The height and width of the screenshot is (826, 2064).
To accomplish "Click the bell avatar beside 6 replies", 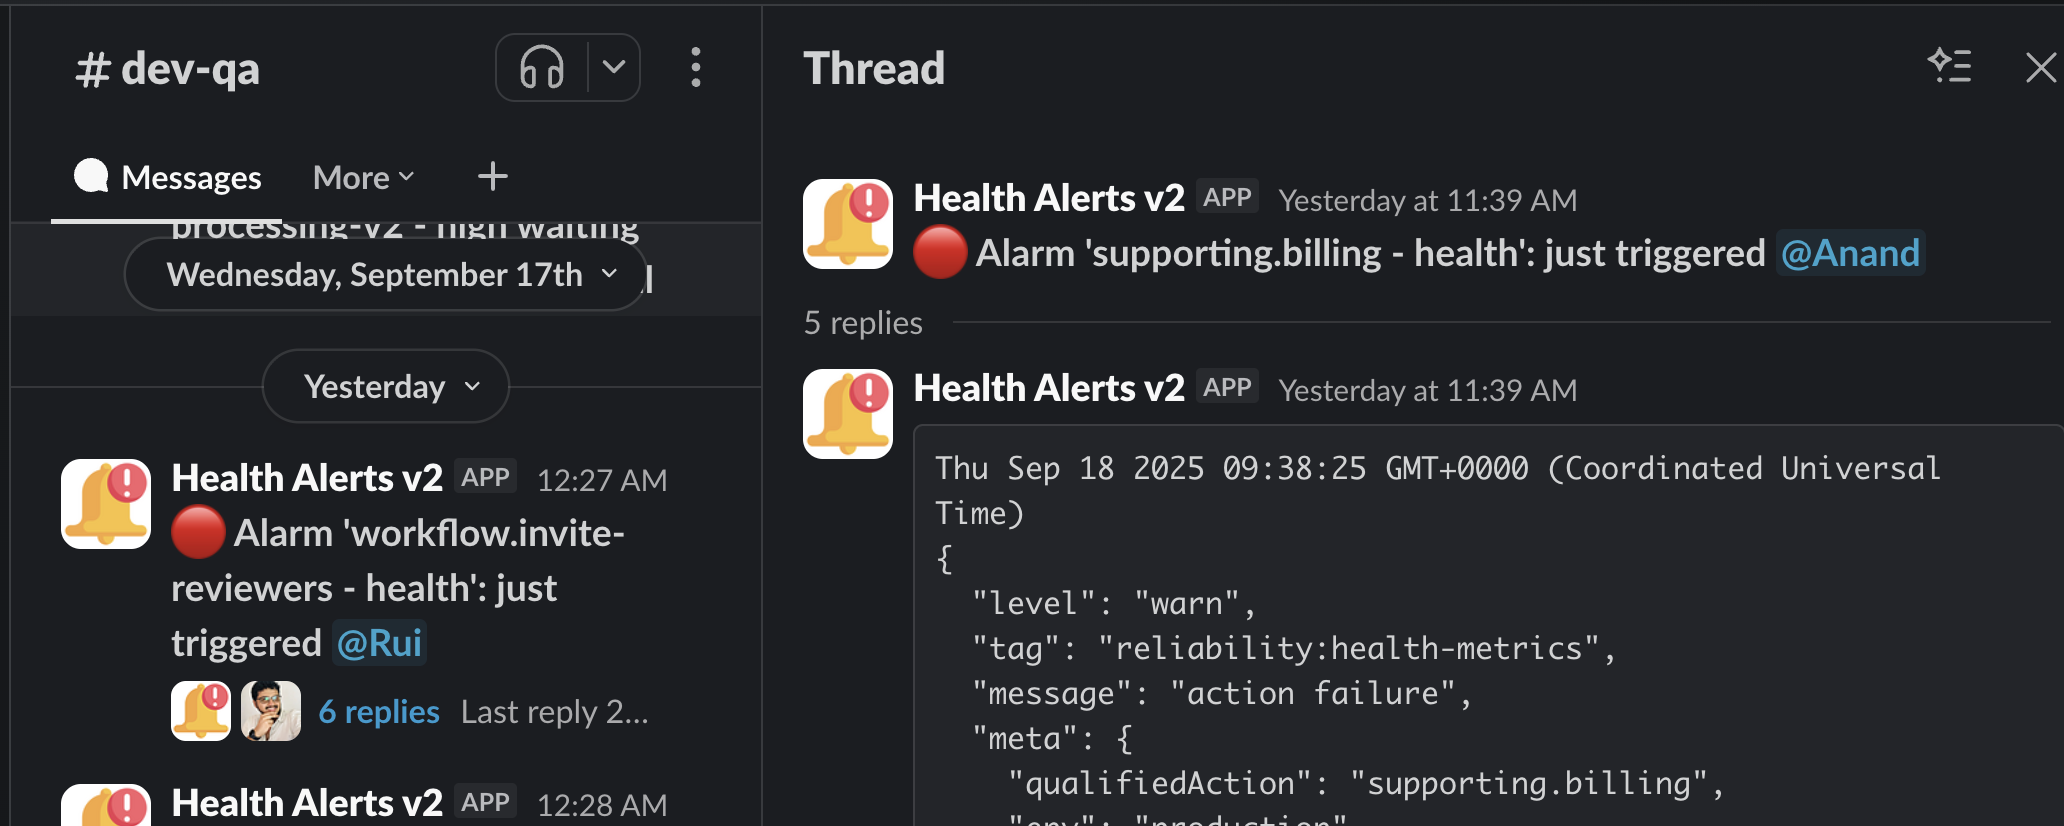I will [201, 711].
